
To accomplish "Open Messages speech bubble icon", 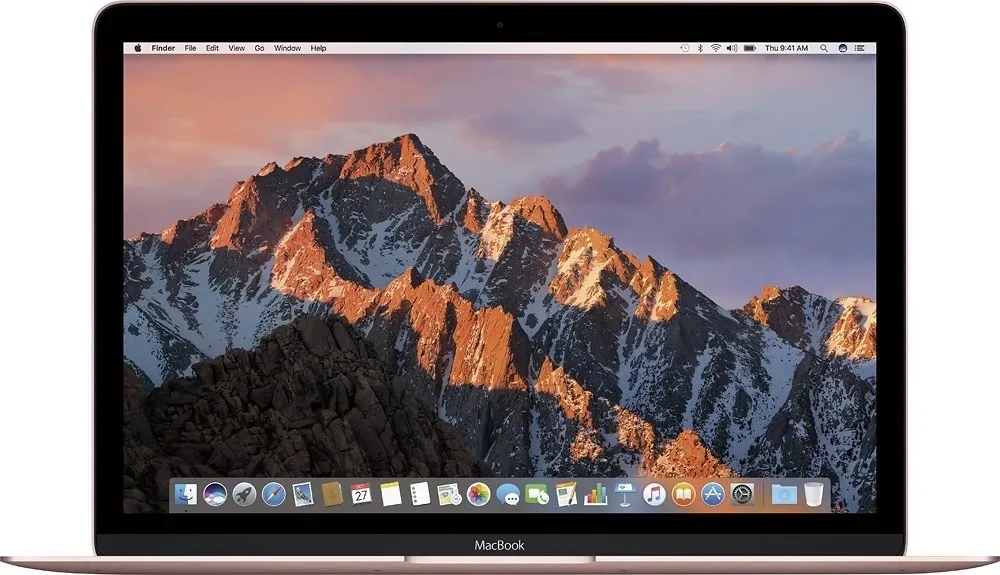I will pyautogui.click(x=508, y=494).
